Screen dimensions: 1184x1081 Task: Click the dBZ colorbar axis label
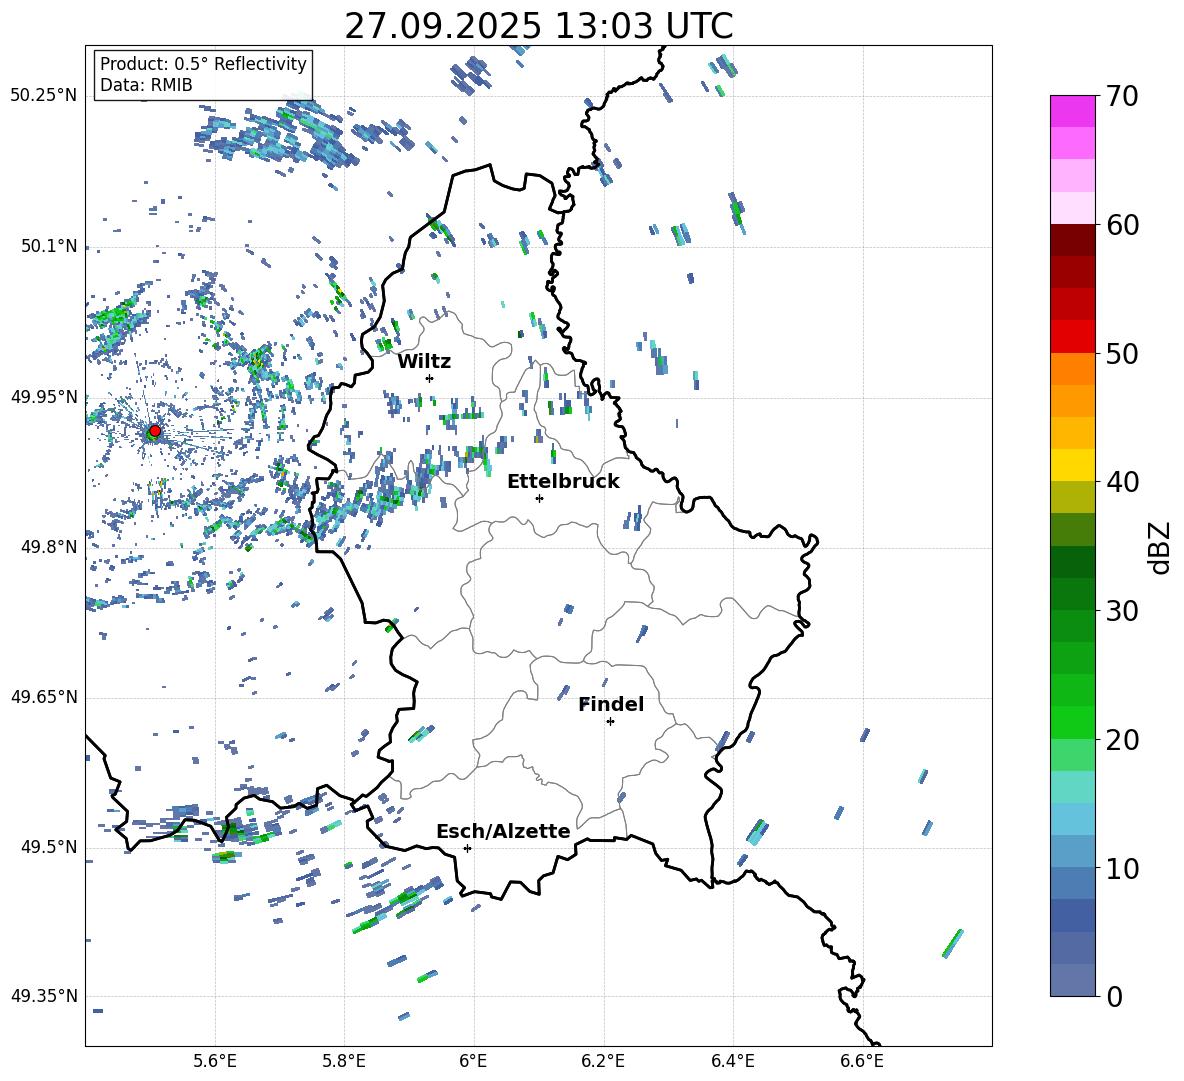[1160, 547]
